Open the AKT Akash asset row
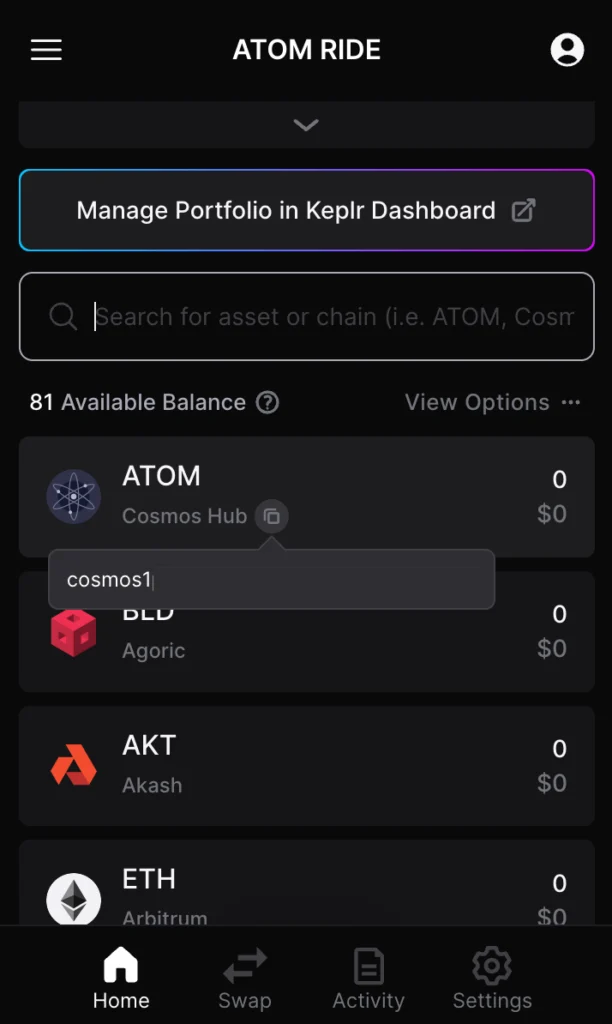 point(306,765)
